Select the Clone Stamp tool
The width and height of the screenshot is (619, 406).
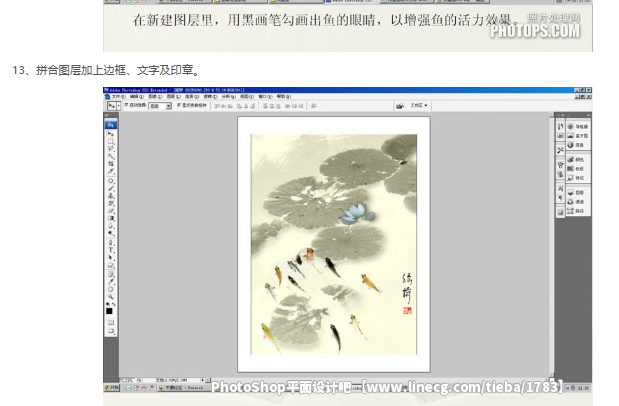111,195
